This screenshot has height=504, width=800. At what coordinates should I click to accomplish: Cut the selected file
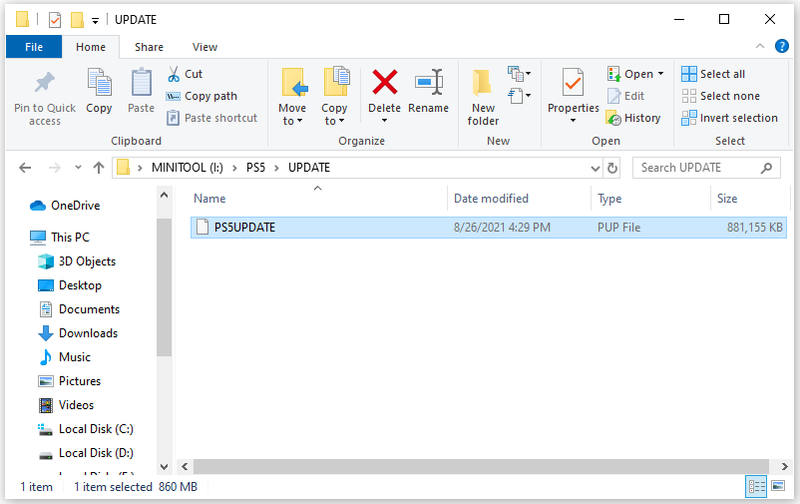pos(185,74)
